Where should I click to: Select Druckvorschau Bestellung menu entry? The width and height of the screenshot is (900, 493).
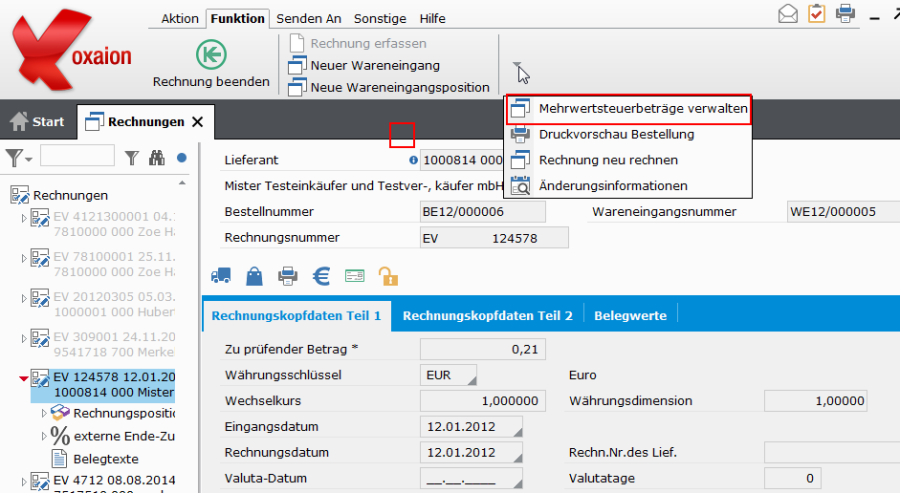[x=628, y=134]
